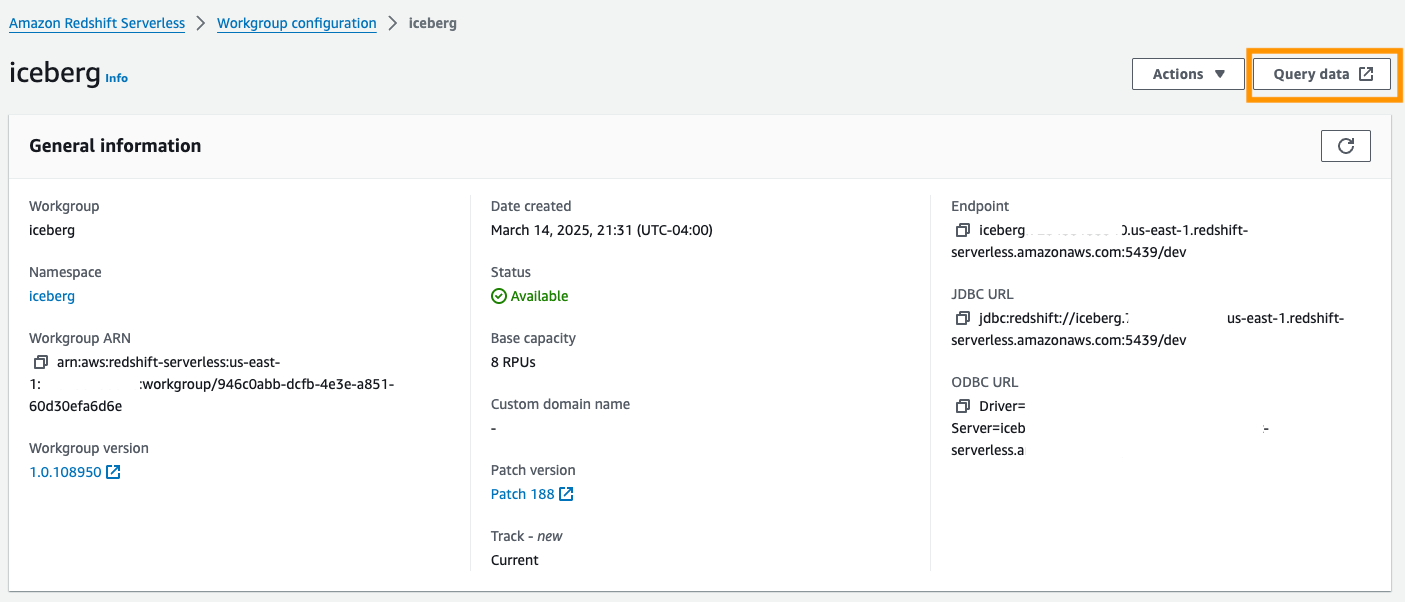This screenshot has height=602, width=1405.
Task: Click the external link icon beside 1.0.108950
Action: [113, 472]
